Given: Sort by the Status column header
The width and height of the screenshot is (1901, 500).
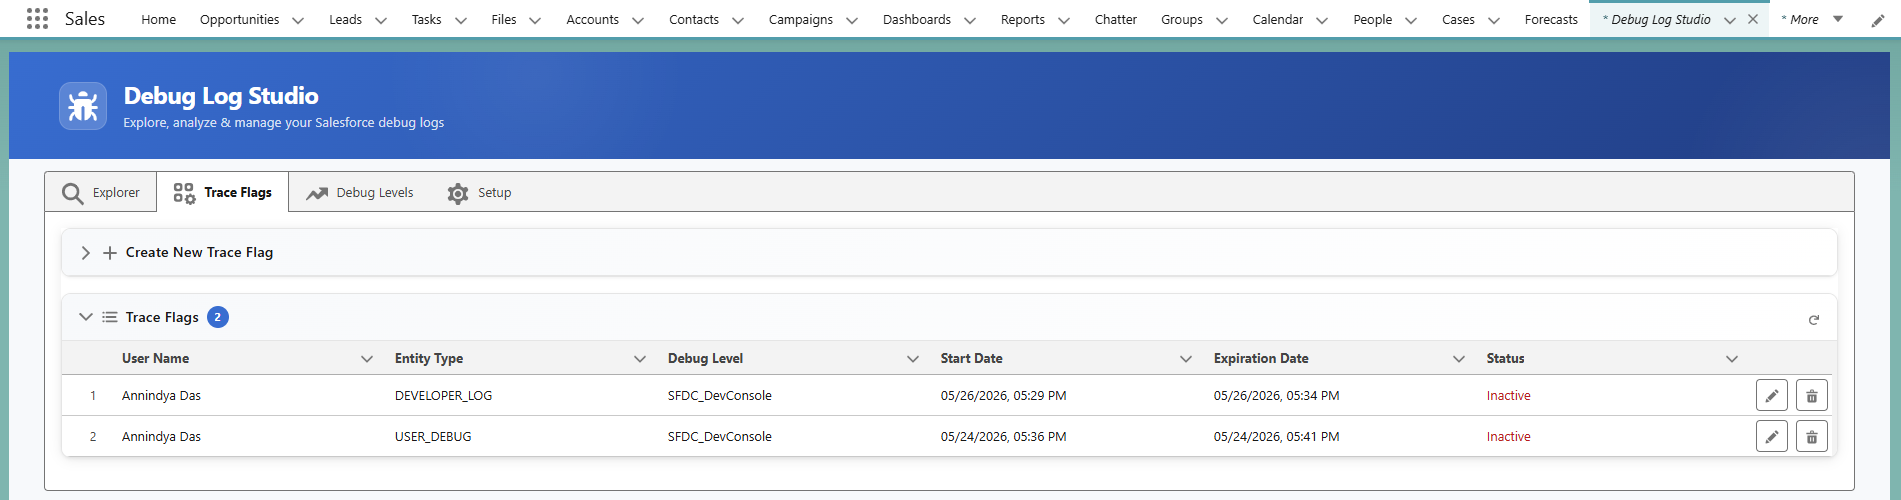Looking at the screenshot, I should coord(1505,358).
